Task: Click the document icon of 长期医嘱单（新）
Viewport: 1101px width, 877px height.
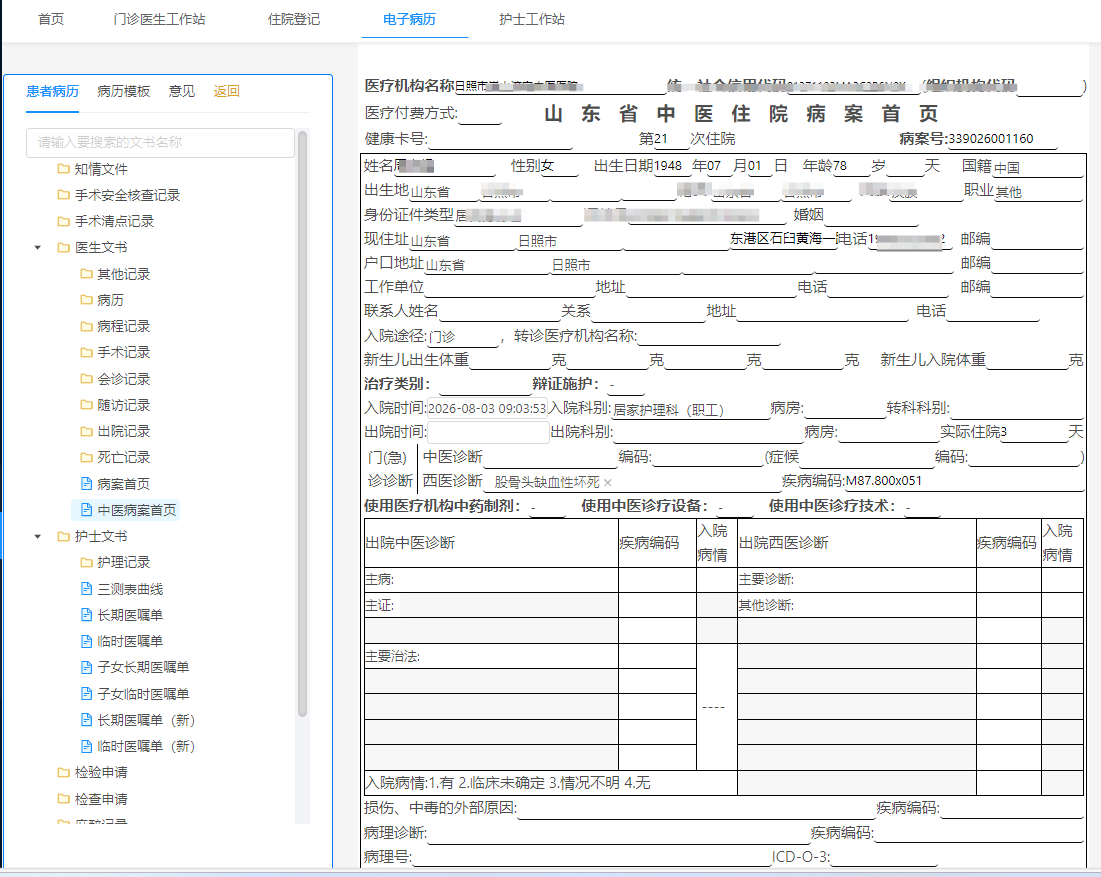Action: click(x=86, y=720)
